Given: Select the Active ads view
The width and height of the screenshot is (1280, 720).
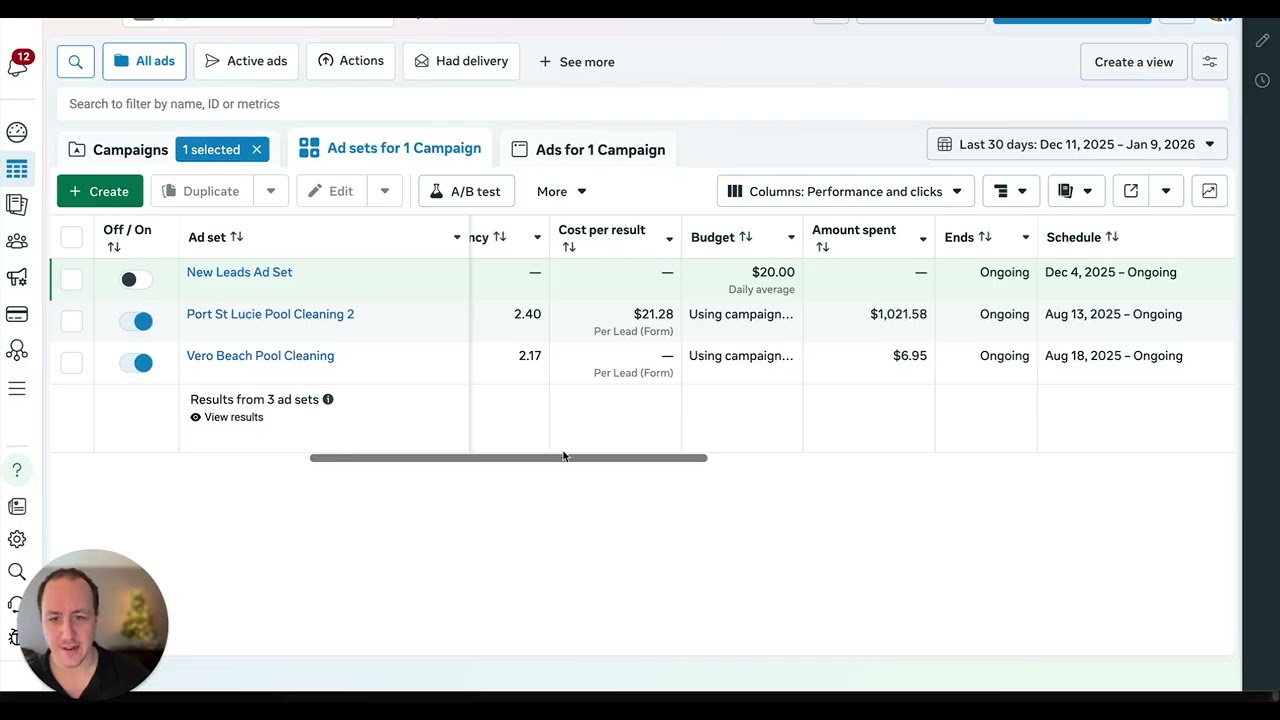Looking at the screenshot, I should pyautogui.click(x=246, y=61).
